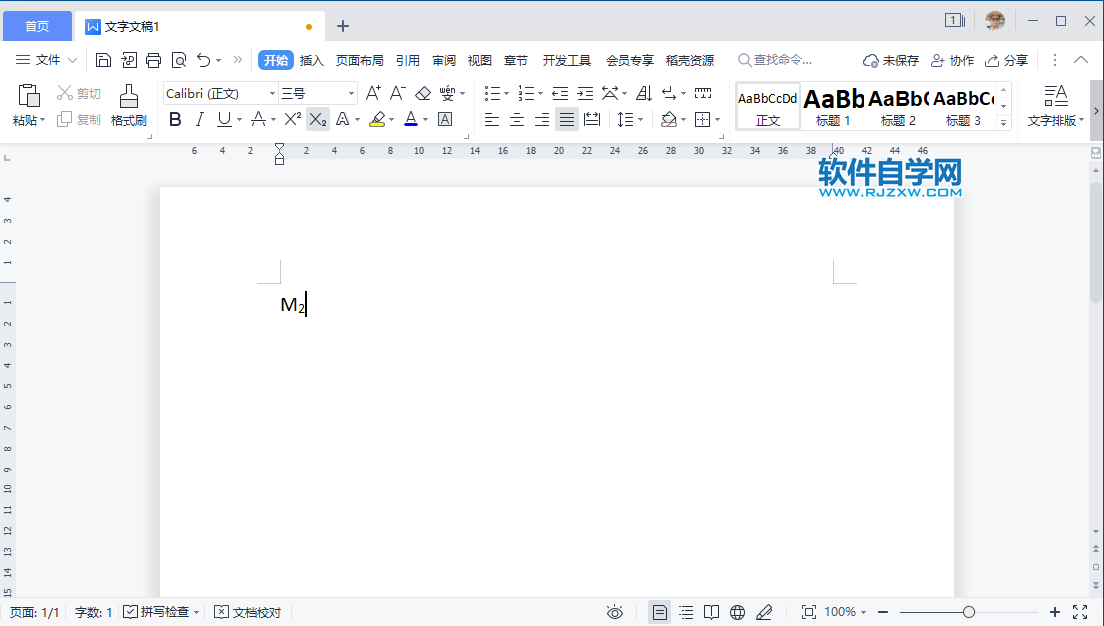Open the 页面布局 ribbon tab
Image resolution: width=1104 pixels, height=626 pixels.
(x=359, y=60)
